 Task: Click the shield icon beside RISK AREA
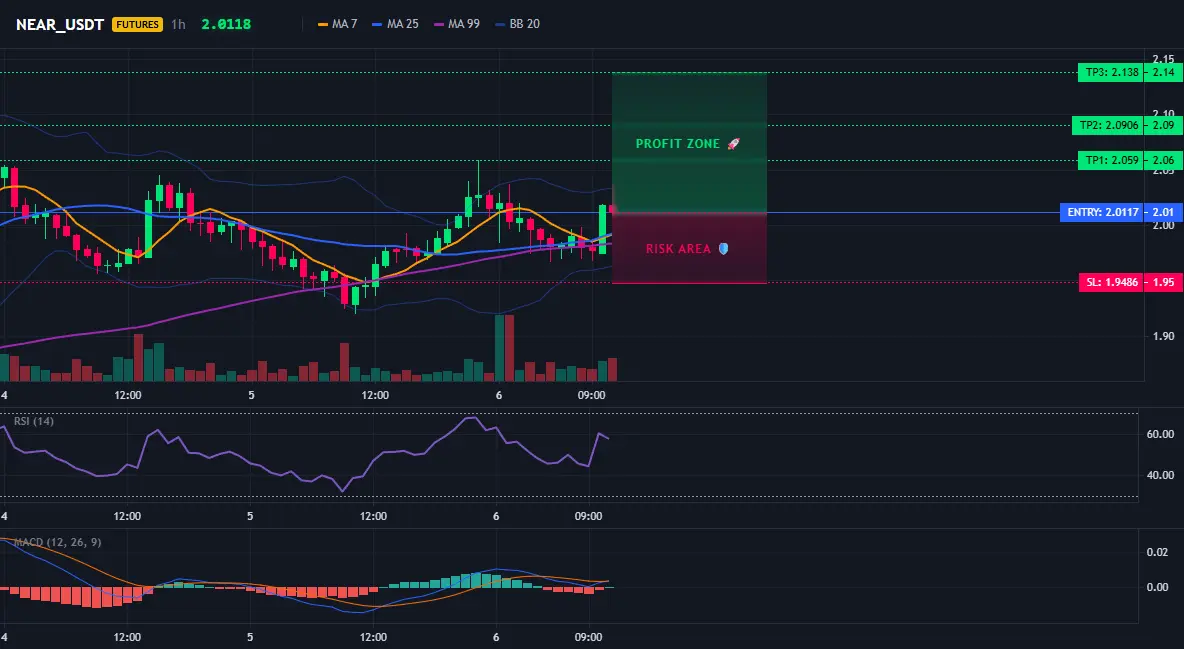click(x=723, y=249)
